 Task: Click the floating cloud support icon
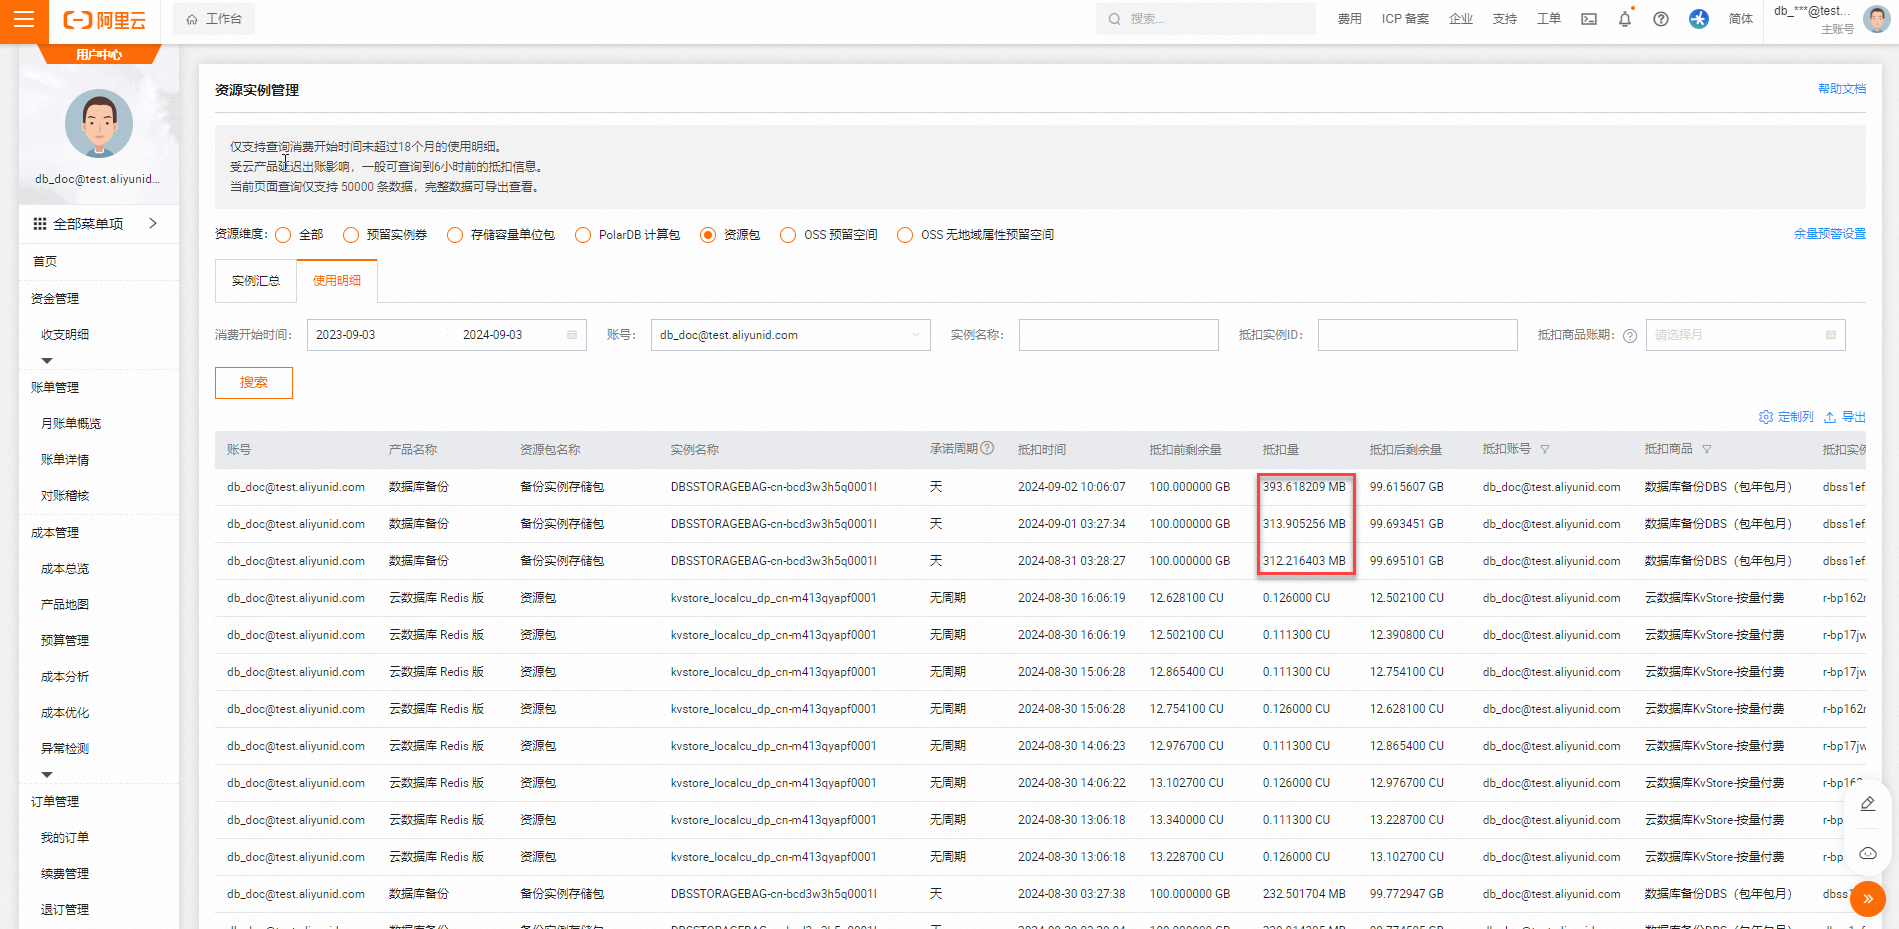(1867, 854)
